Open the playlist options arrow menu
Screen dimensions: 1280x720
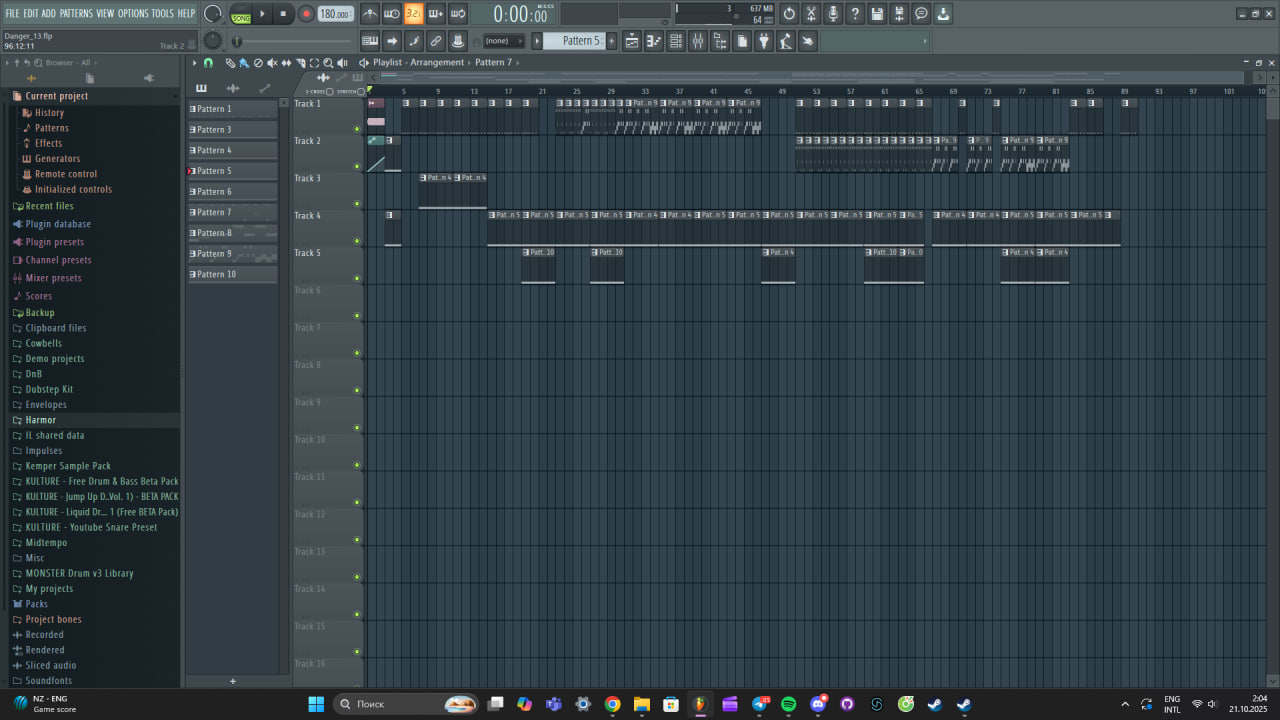[x=194, y=63]
